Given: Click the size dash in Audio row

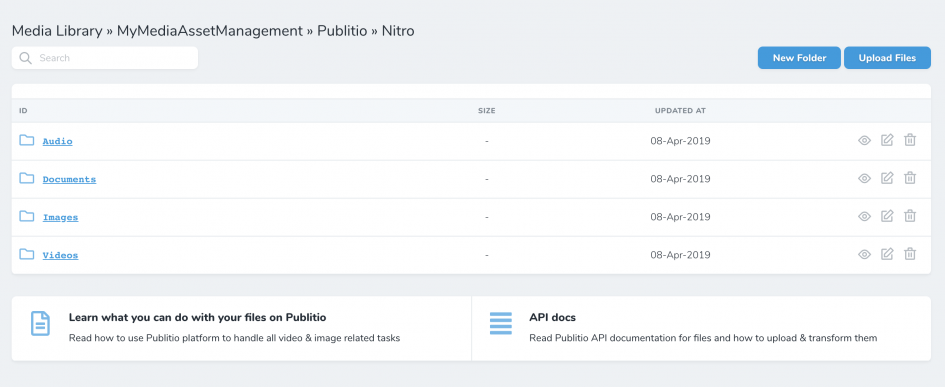Looking at the screenshot, I should click(486, 141).
